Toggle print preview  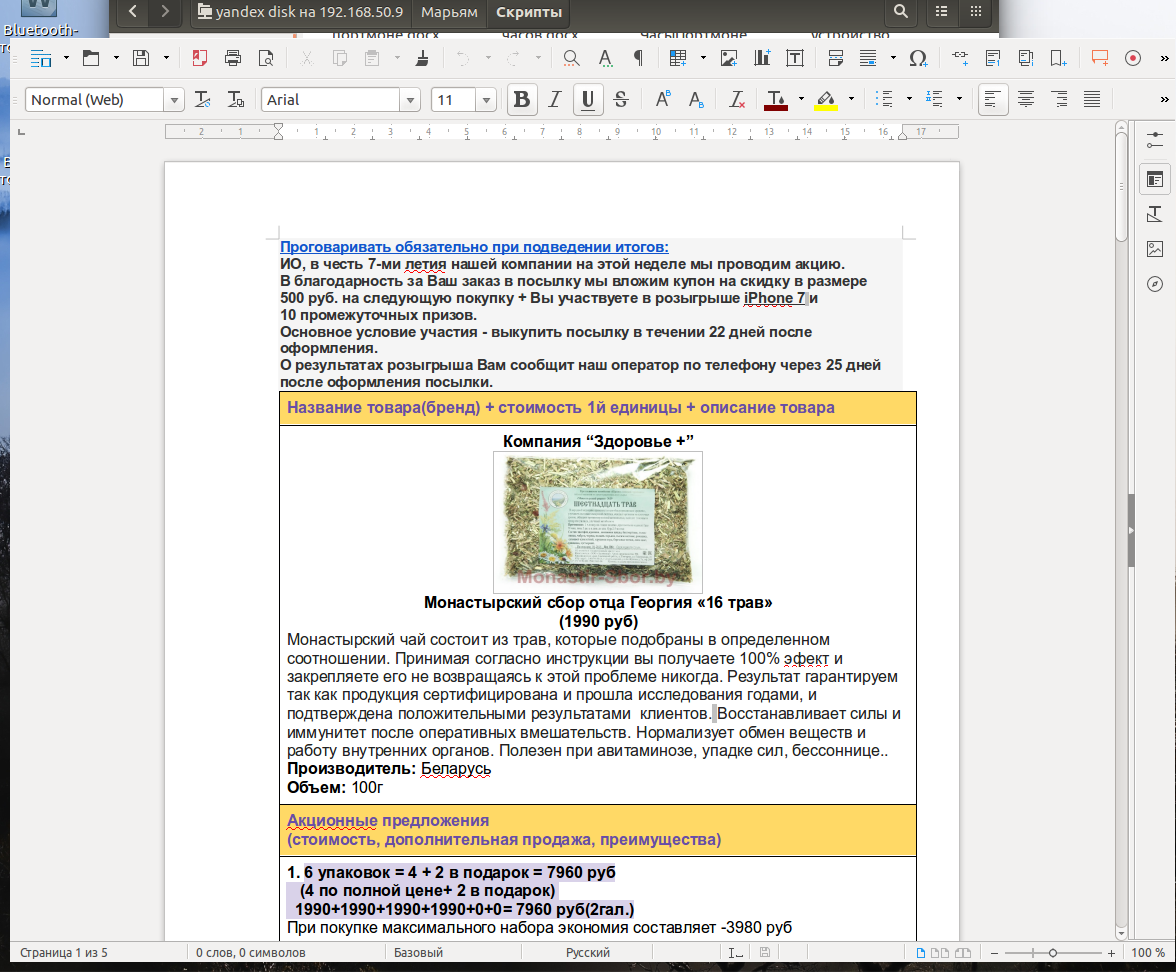click(x=266, y=58)
